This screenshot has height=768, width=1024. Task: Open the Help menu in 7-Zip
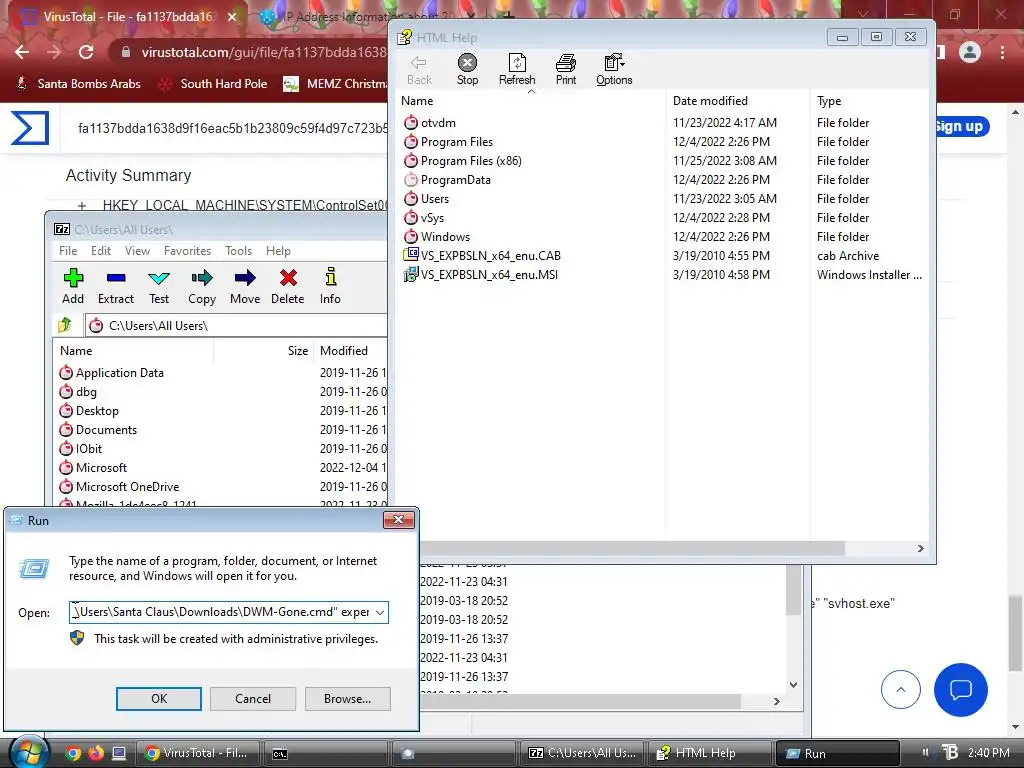[x=278, y=251]
